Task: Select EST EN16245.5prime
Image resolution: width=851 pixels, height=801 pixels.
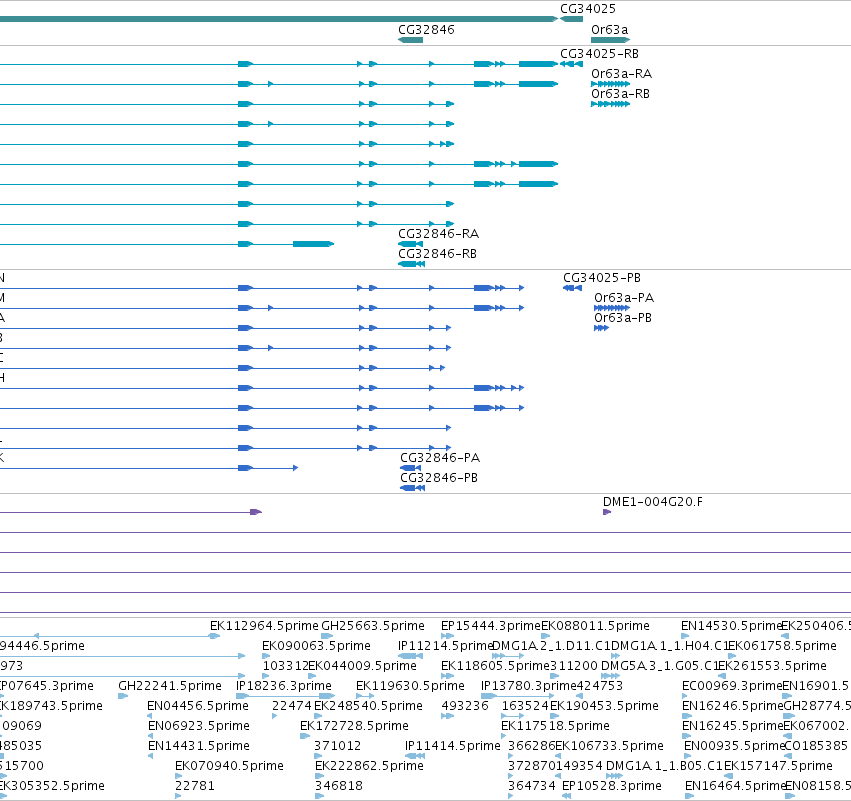Action: click(x=733, y=727)
